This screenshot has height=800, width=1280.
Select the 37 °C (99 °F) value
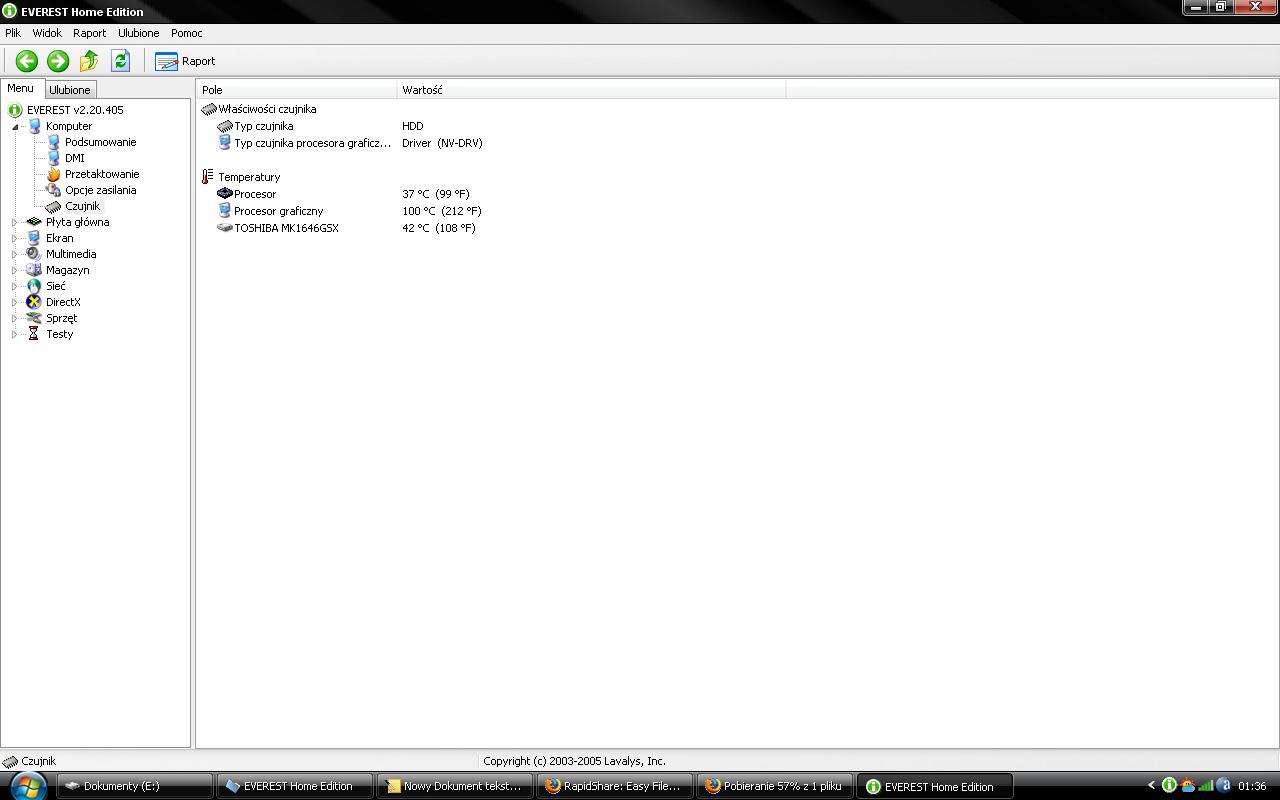[436, 194]
